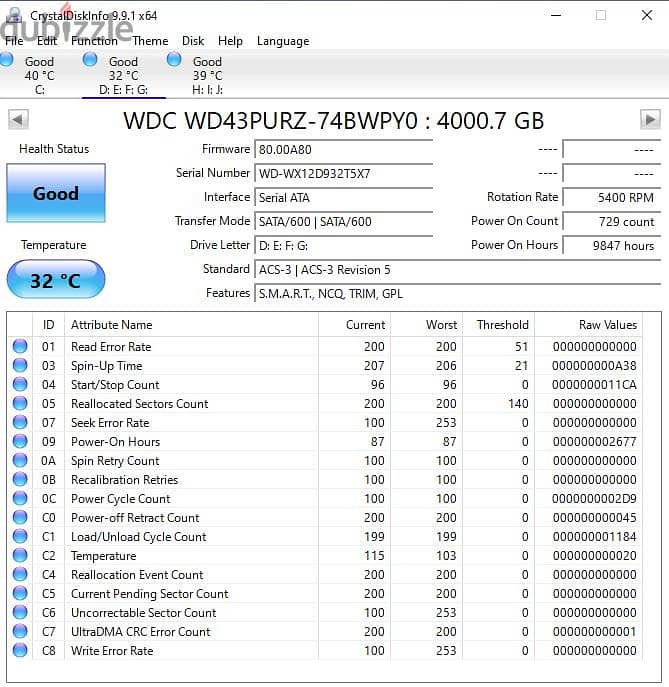Select the D: E: F: G: disk orb
This screenshot has width=669, height=687.
pos(90,60)
